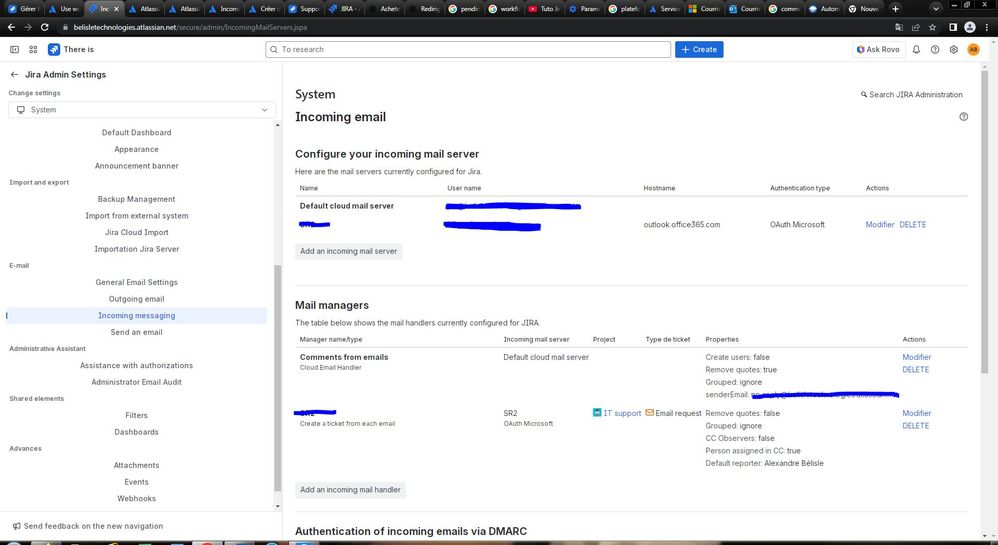This screenshot has width=998, height=545.
Task: Click Add an incoming mail server
Action: pyautogui.click(x=348, y=251)
